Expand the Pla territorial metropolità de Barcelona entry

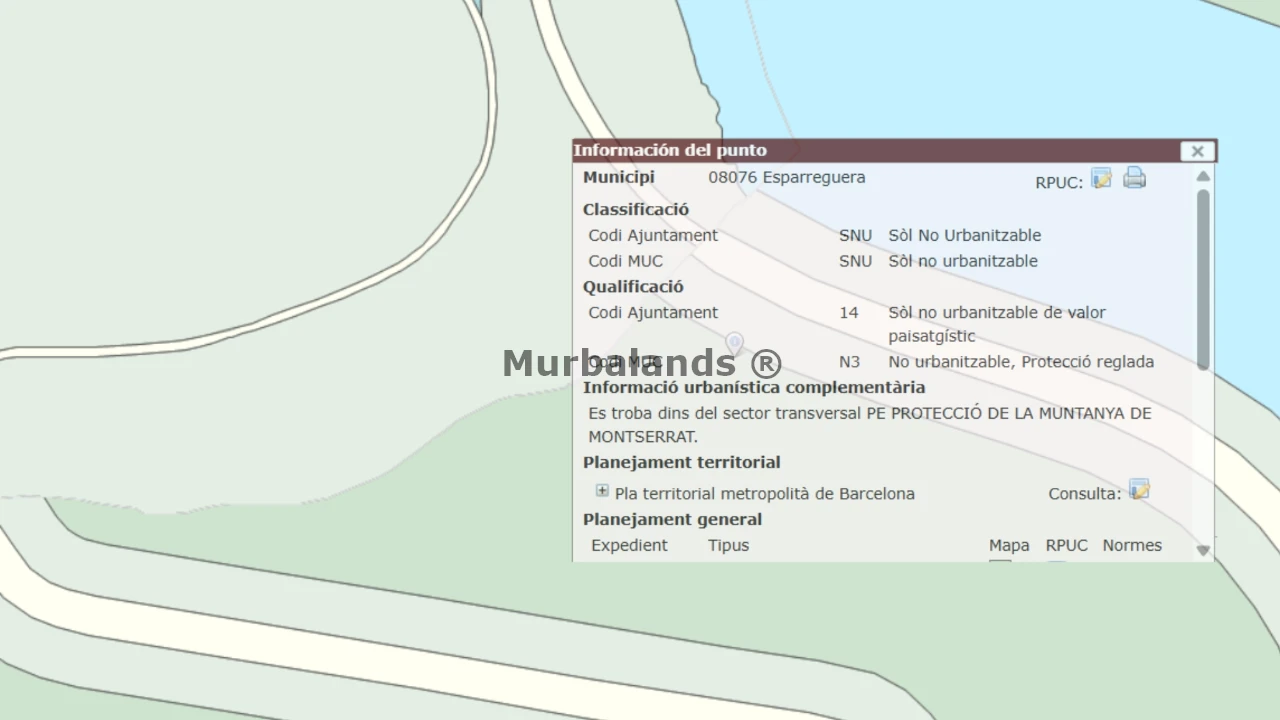coord(602,491)
